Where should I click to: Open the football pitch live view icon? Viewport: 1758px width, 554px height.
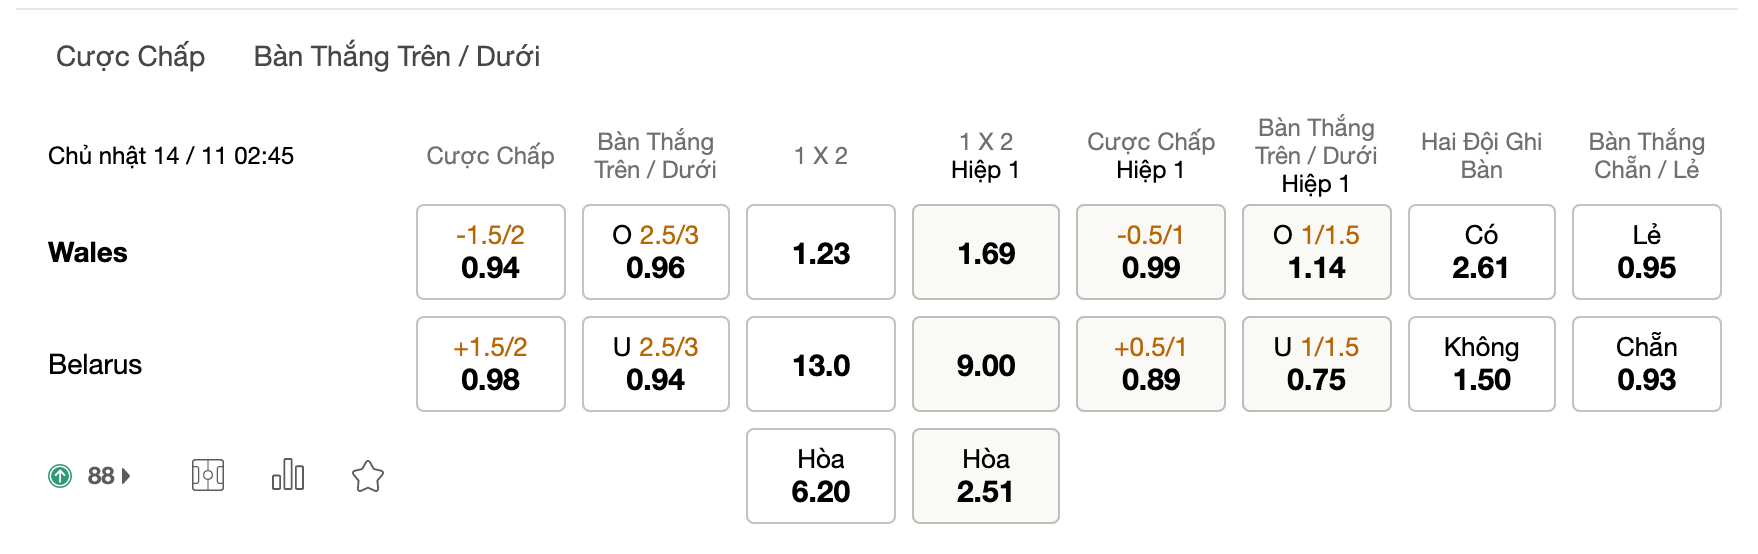(208, 475)
